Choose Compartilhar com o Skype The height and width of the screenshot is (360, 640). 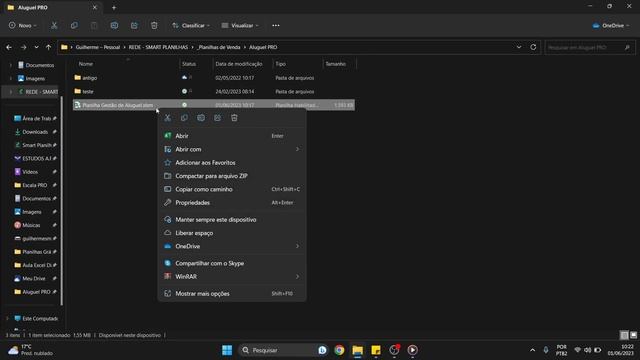[232, 263]
